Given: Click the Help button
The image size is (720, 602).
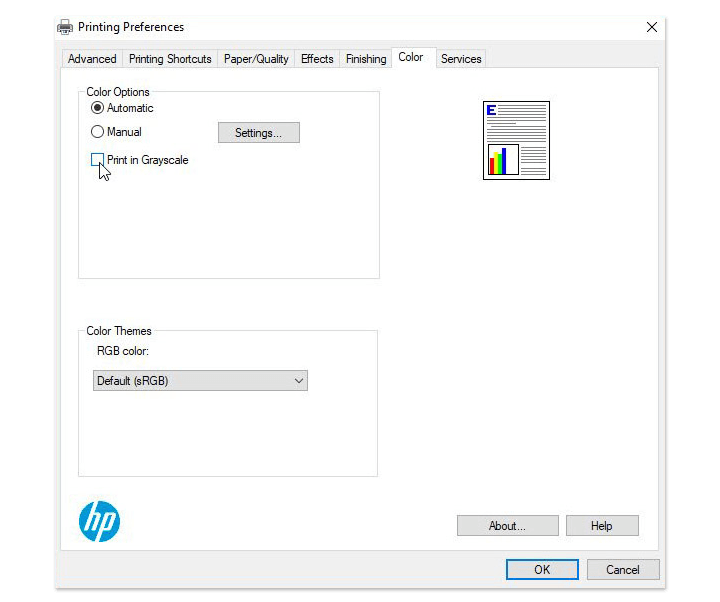Looking at the screenshot, I should click(601, 526).
